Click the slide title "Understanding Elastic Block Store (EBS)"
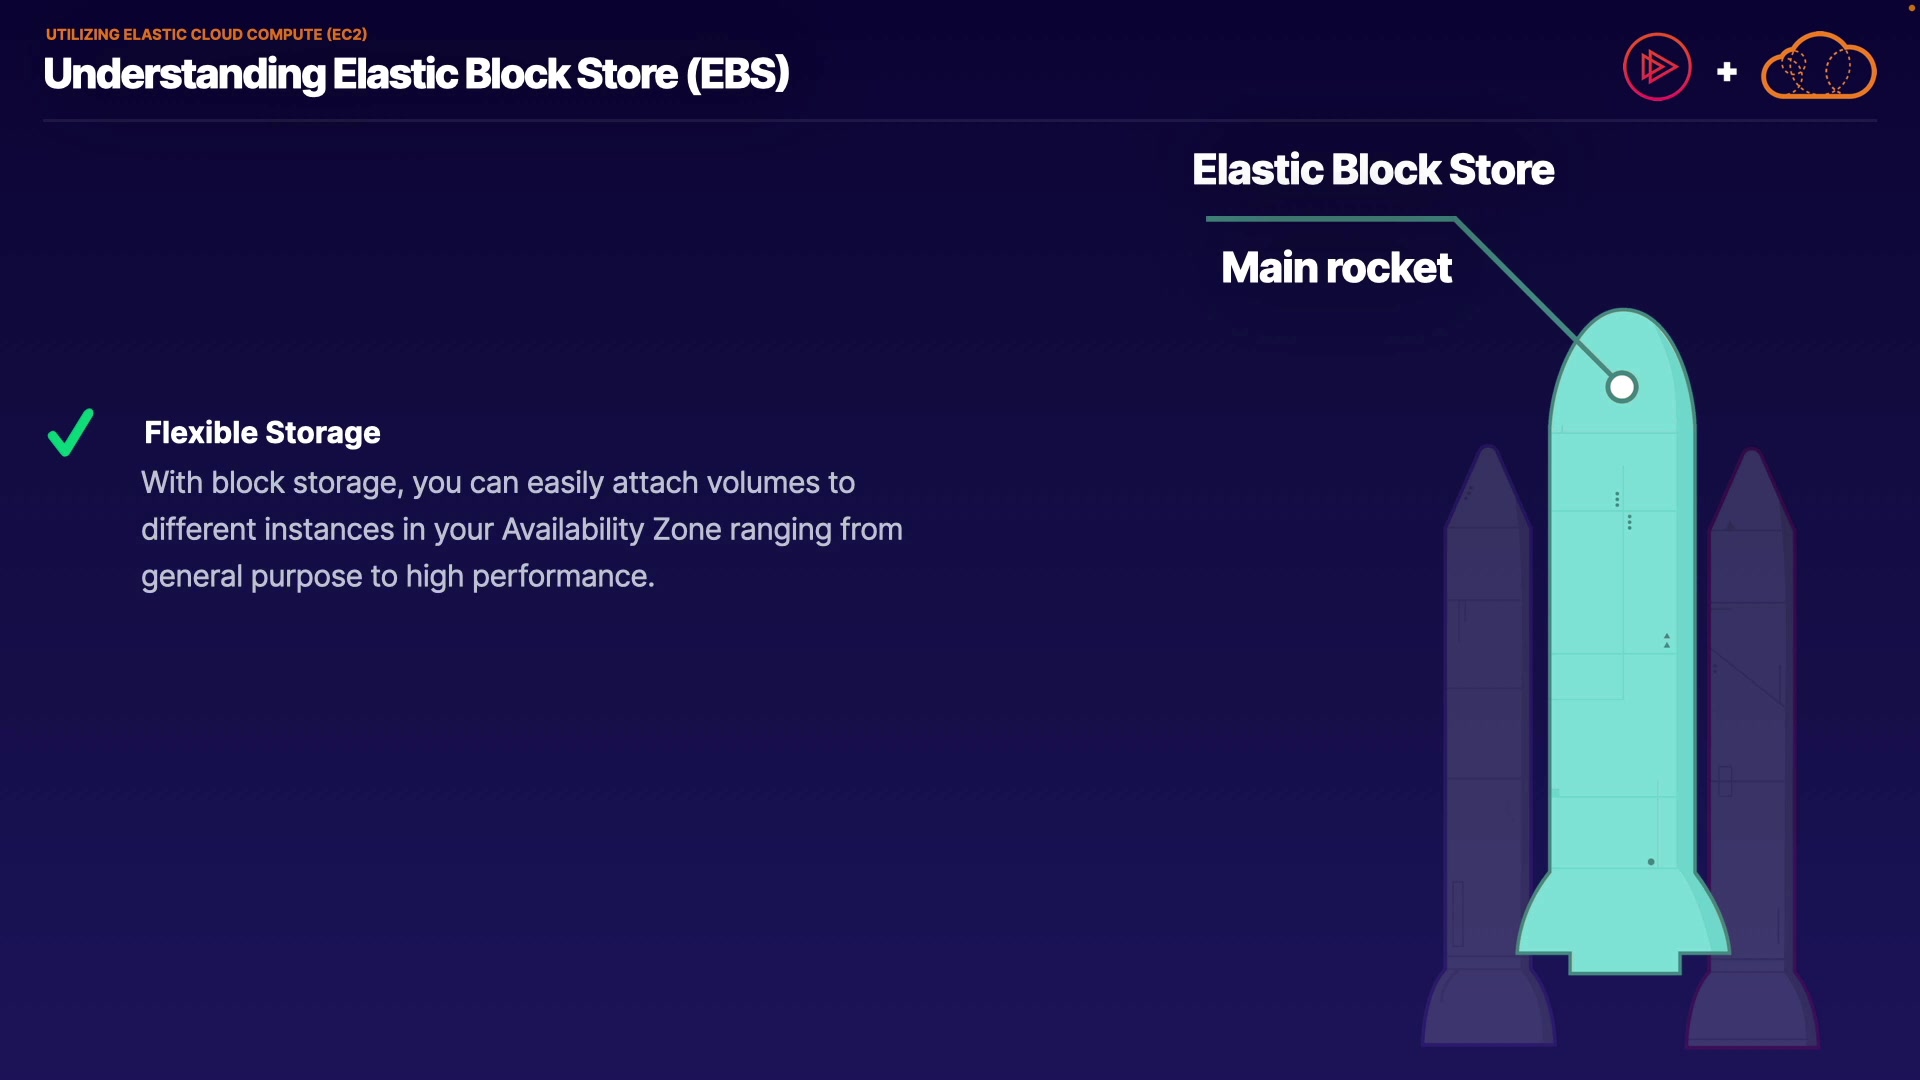Screen dimensions: 1920x1080 [416, 74]
